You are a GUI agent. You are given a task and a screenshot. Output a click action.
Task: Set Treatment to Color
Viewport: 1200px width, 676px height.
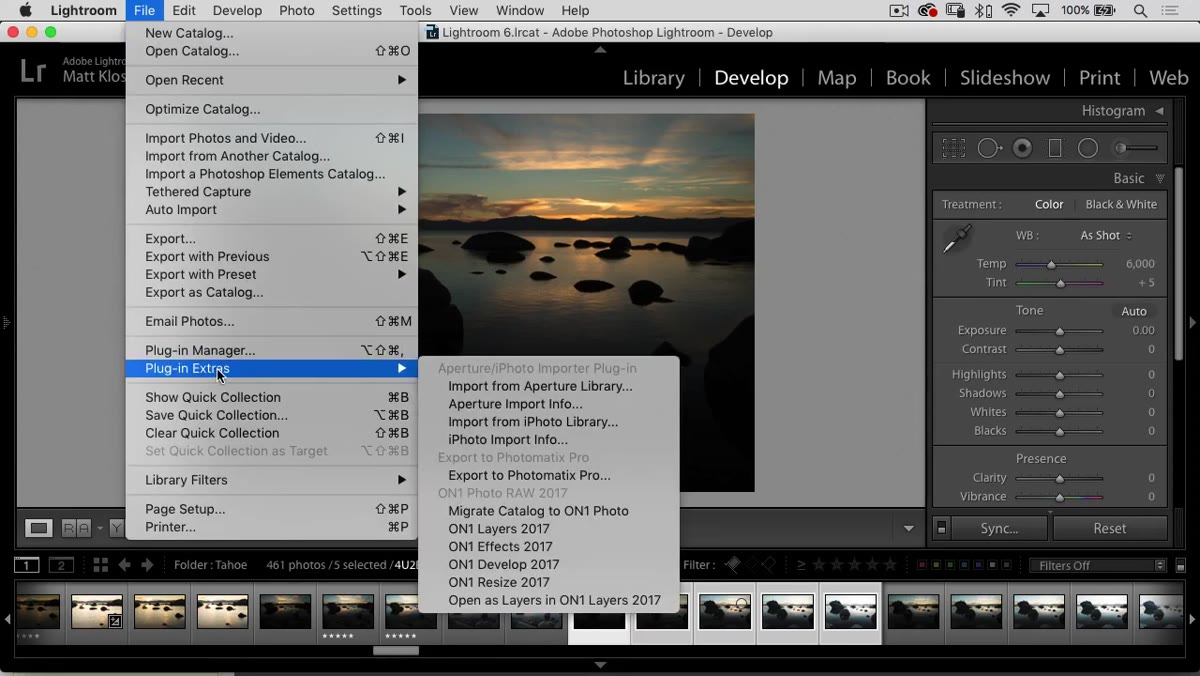coord(1049,204)
